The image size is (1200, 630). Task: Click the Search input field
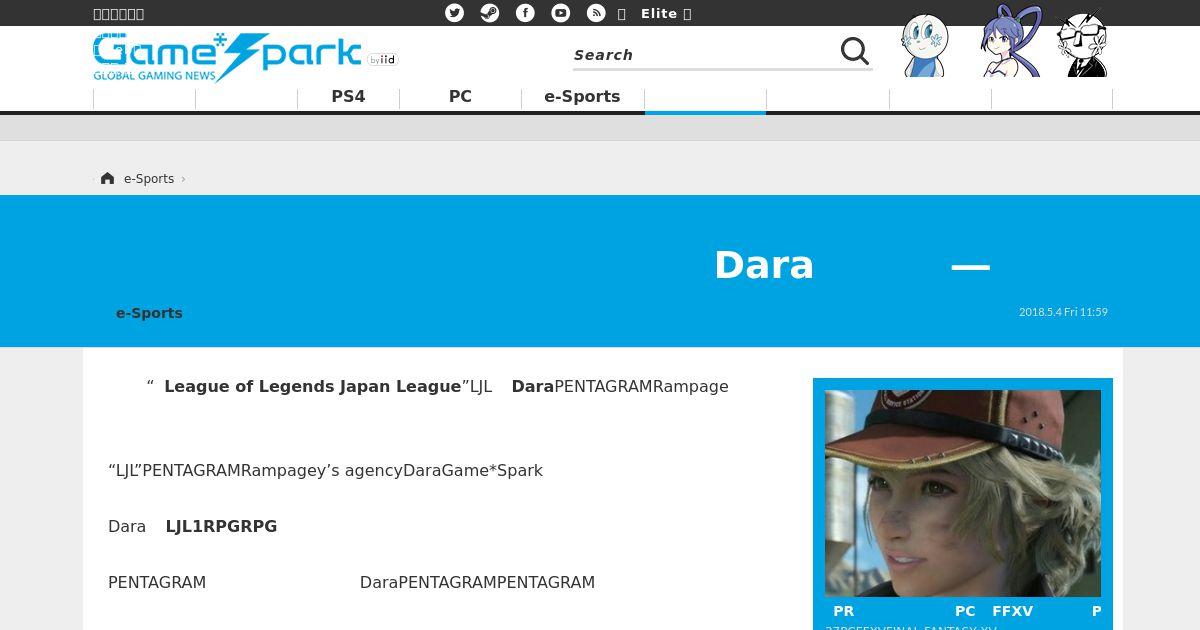(705, 55)
